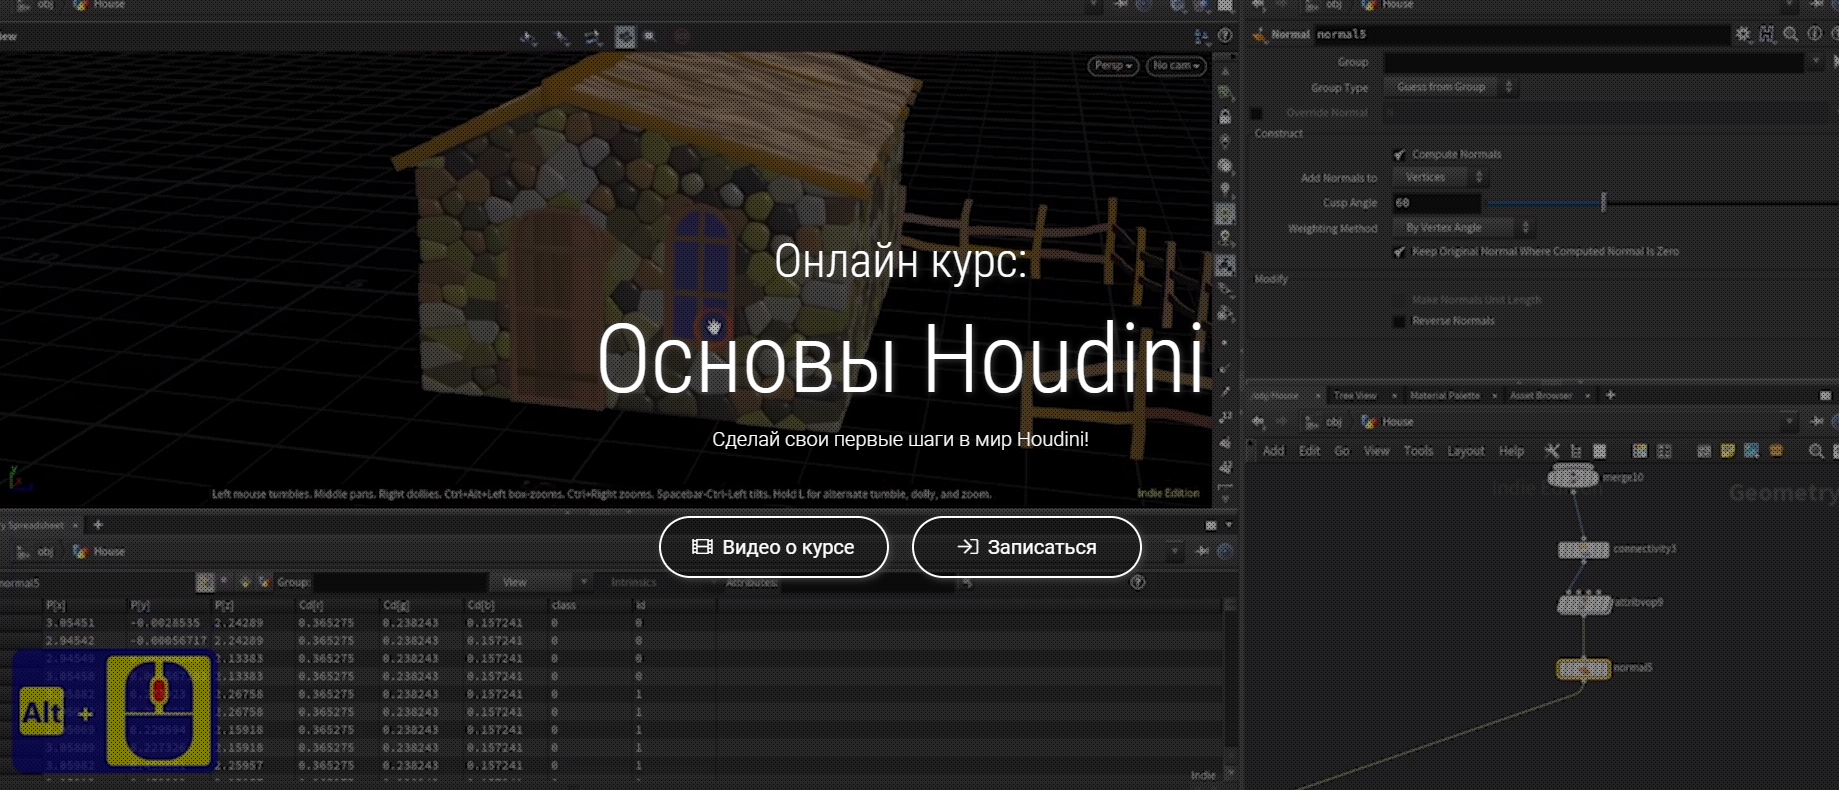
Task: Click the "Видео о курсе" button
Action: click(x=773, y=547)
